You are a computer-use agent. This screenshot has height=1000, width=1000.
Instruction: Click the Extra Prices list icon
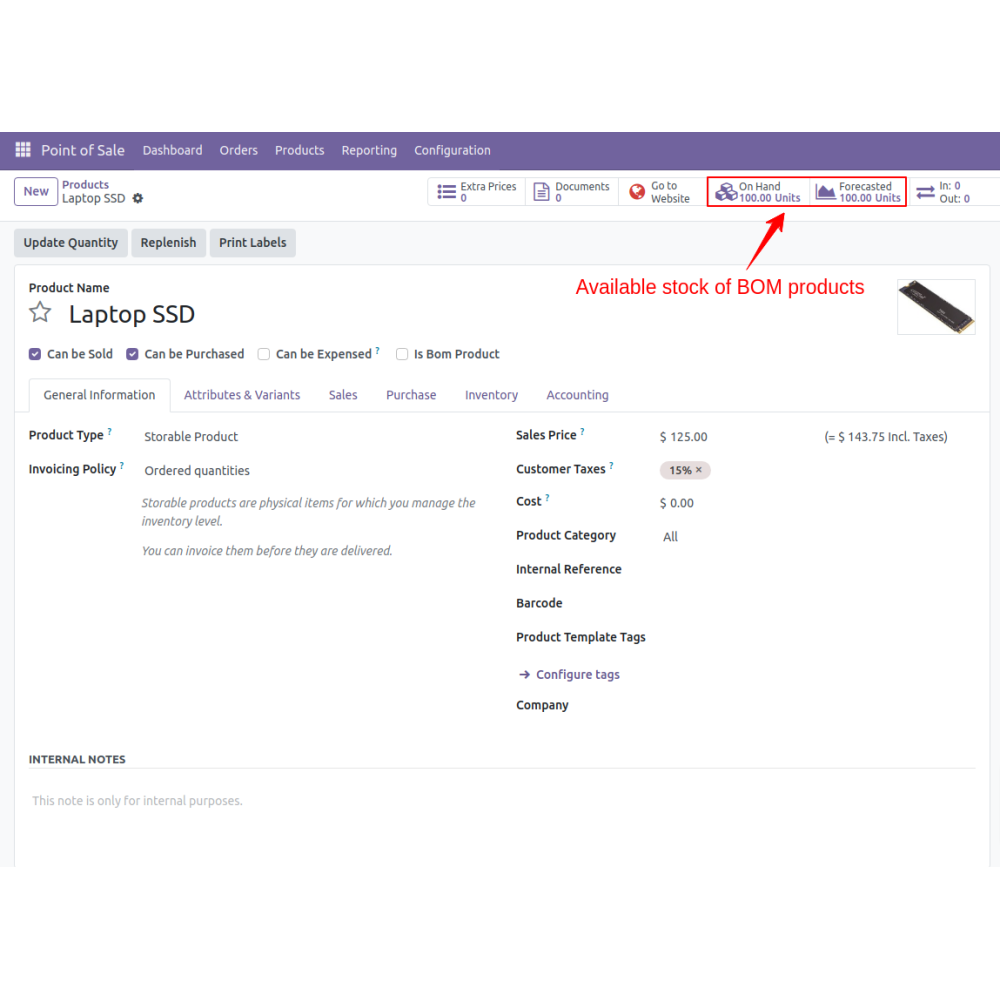446,192
